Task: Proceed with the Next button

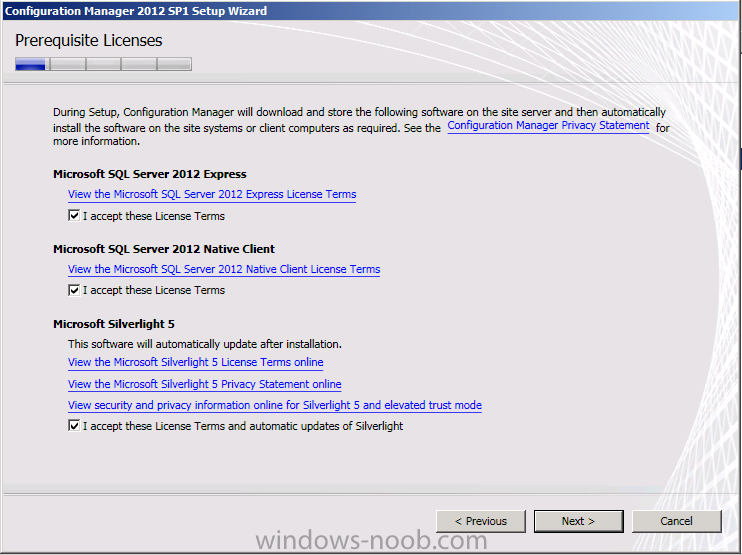Action: click(578, 521)
